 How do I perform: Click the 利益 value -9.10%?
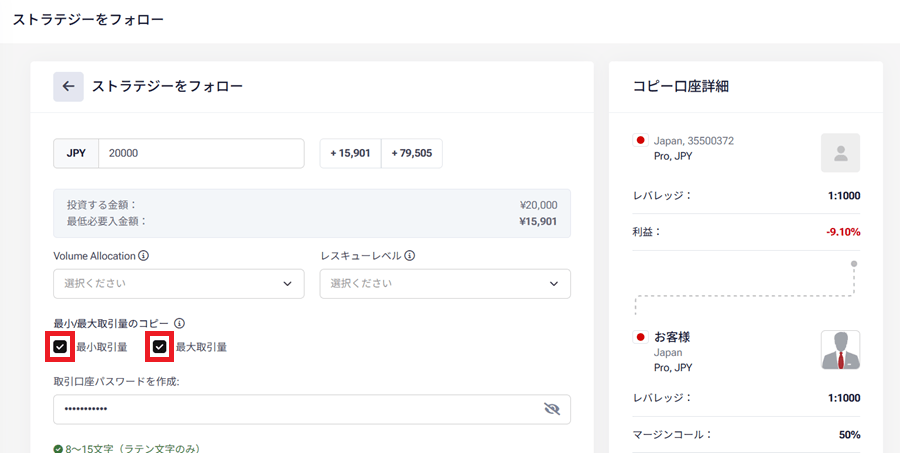point(843,232)
